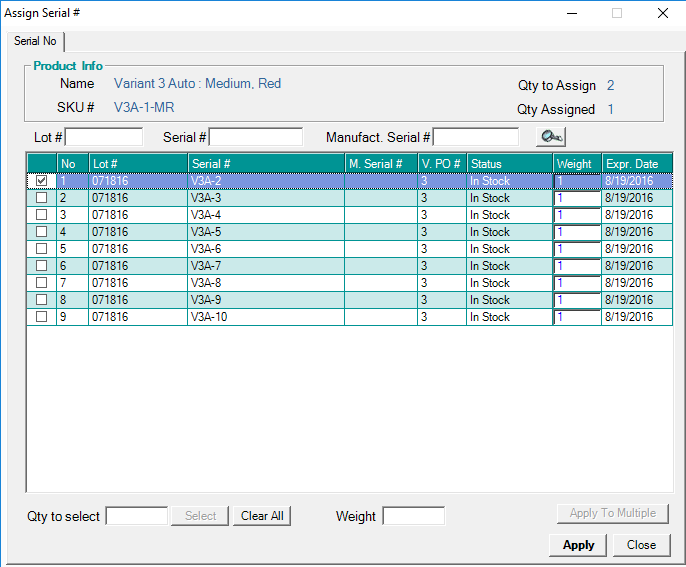The image size is (686, 567).
Task: Tick the checkbox for serial V3A-10
Action: (41, 317)
